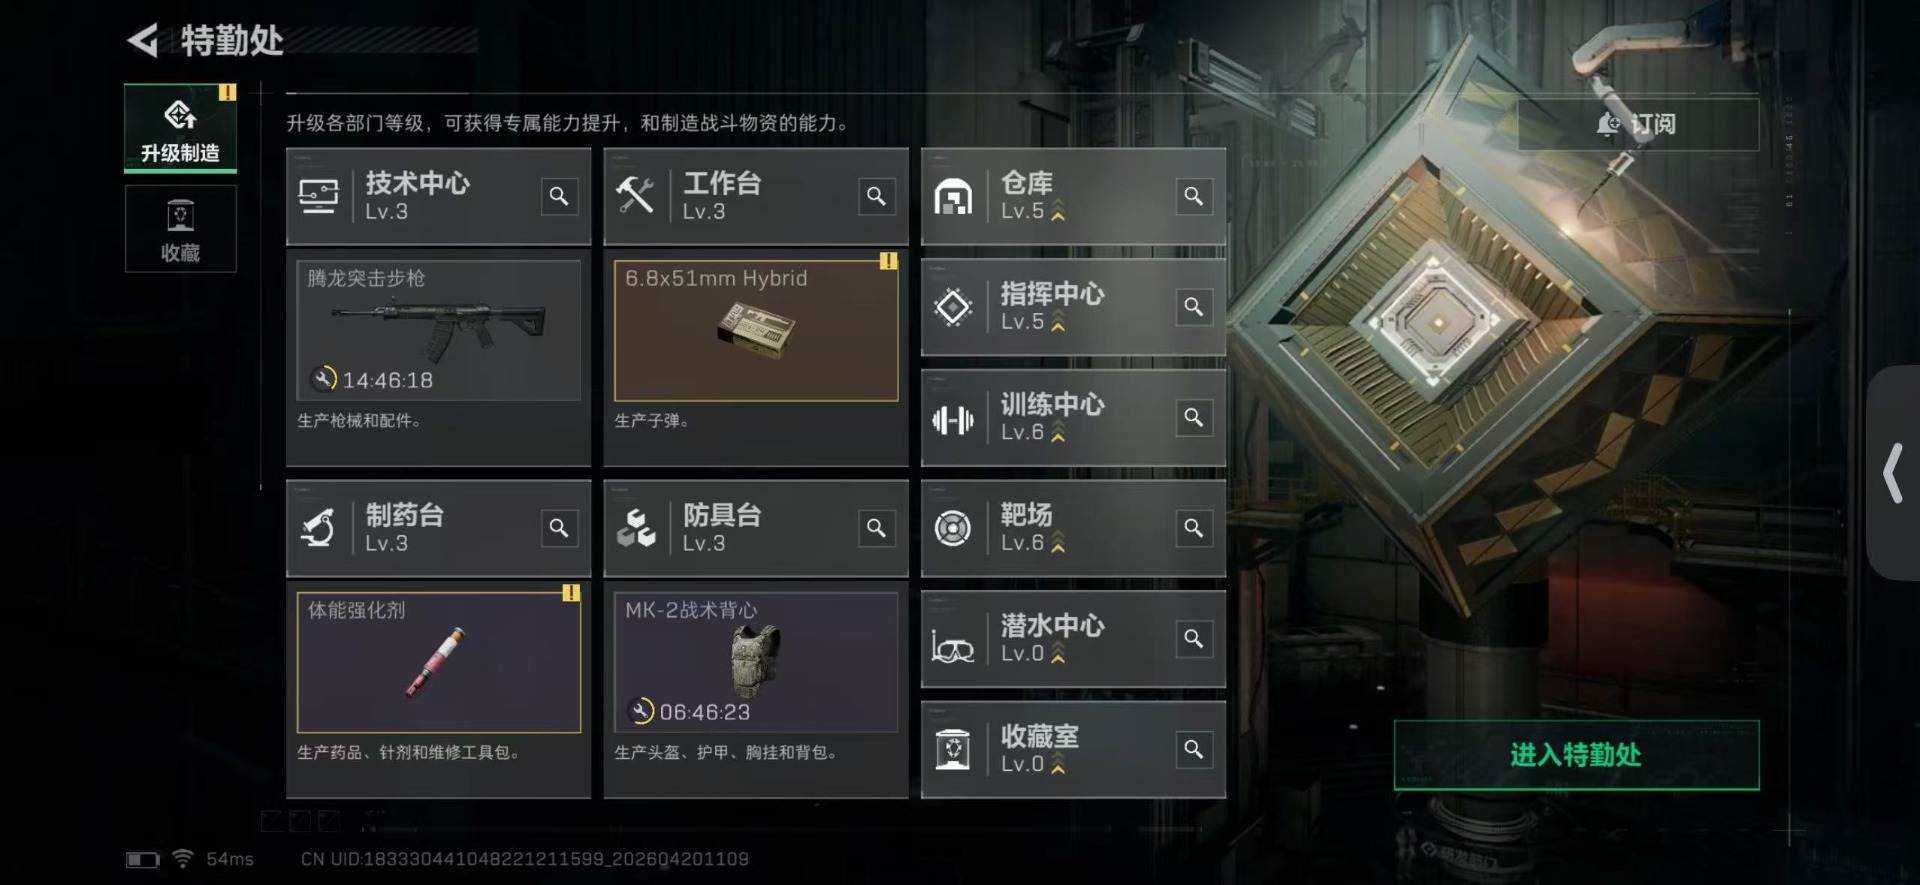Click the 收藏室 magnifier icon
Screen dimensions: 1920x885
coord(1194,749)
